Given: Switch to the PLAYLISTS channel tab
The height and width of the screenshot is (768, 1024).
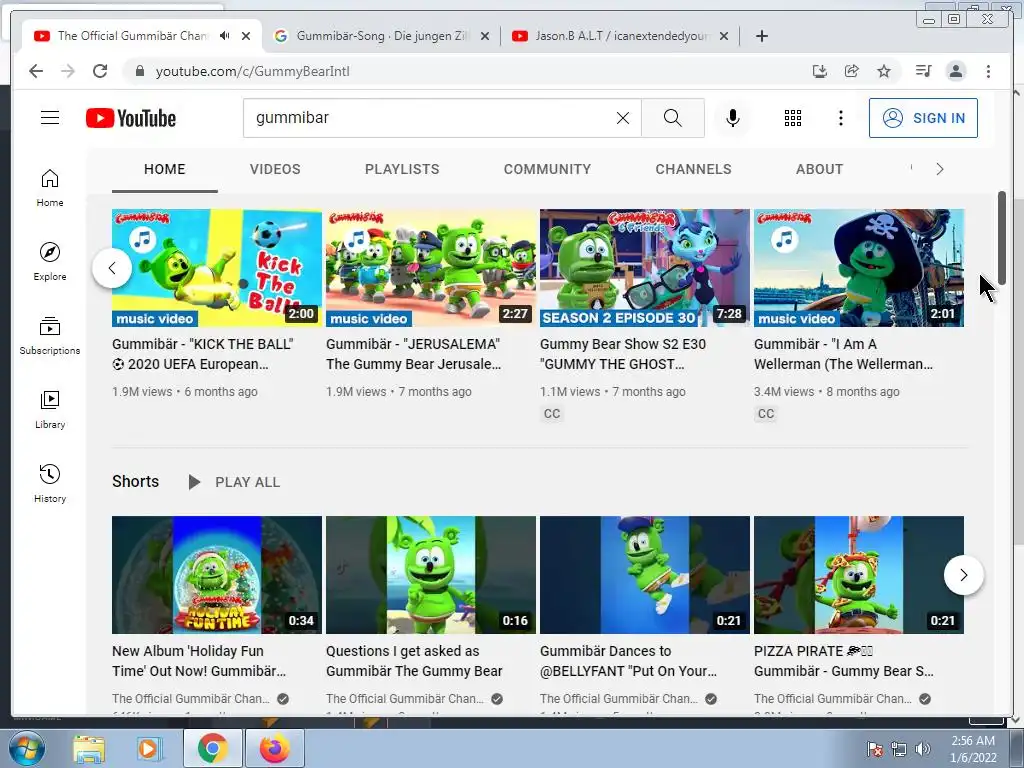Looking at the screenshot, I should [402, 169].
